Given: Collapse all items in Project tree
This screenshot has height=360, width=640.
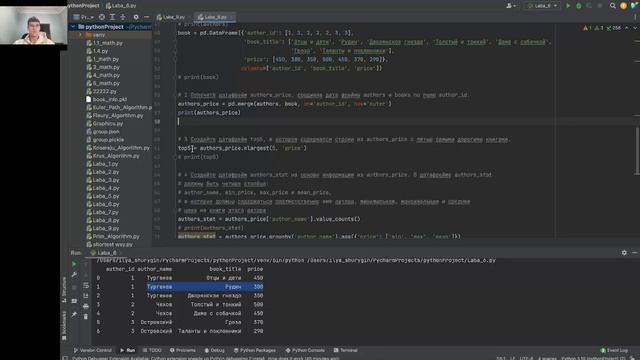Looking at the screenshot, I should point(123,17).
